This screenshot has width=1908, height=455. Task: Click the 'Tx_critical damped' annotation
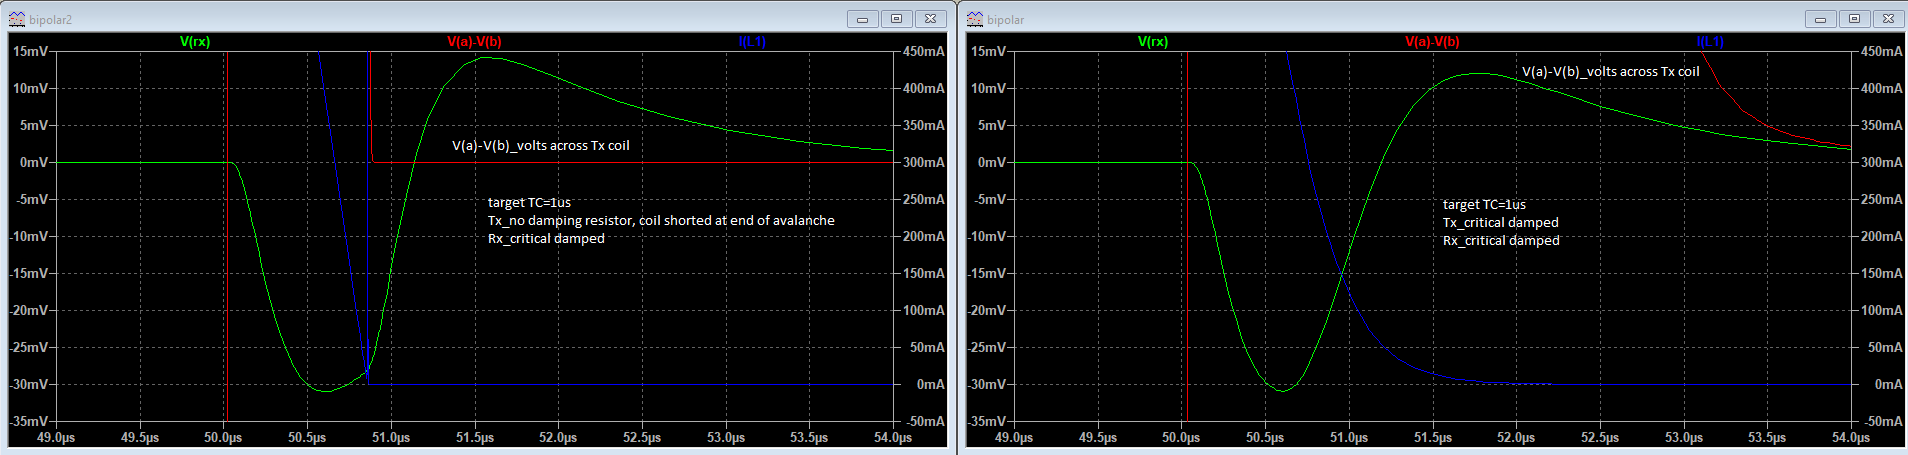[x=1501, y=223]
